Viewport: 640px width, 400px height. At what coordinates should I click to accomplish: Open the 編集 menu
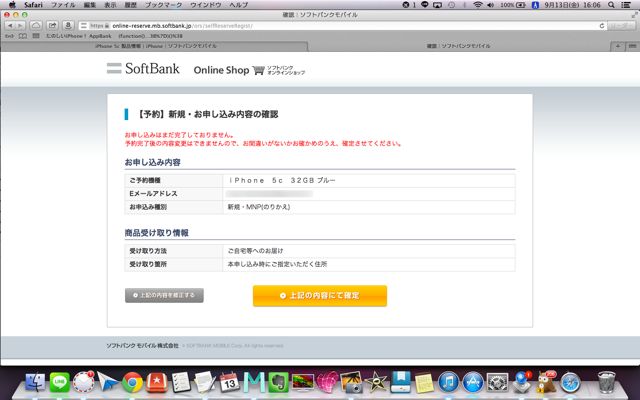point(90,5)
